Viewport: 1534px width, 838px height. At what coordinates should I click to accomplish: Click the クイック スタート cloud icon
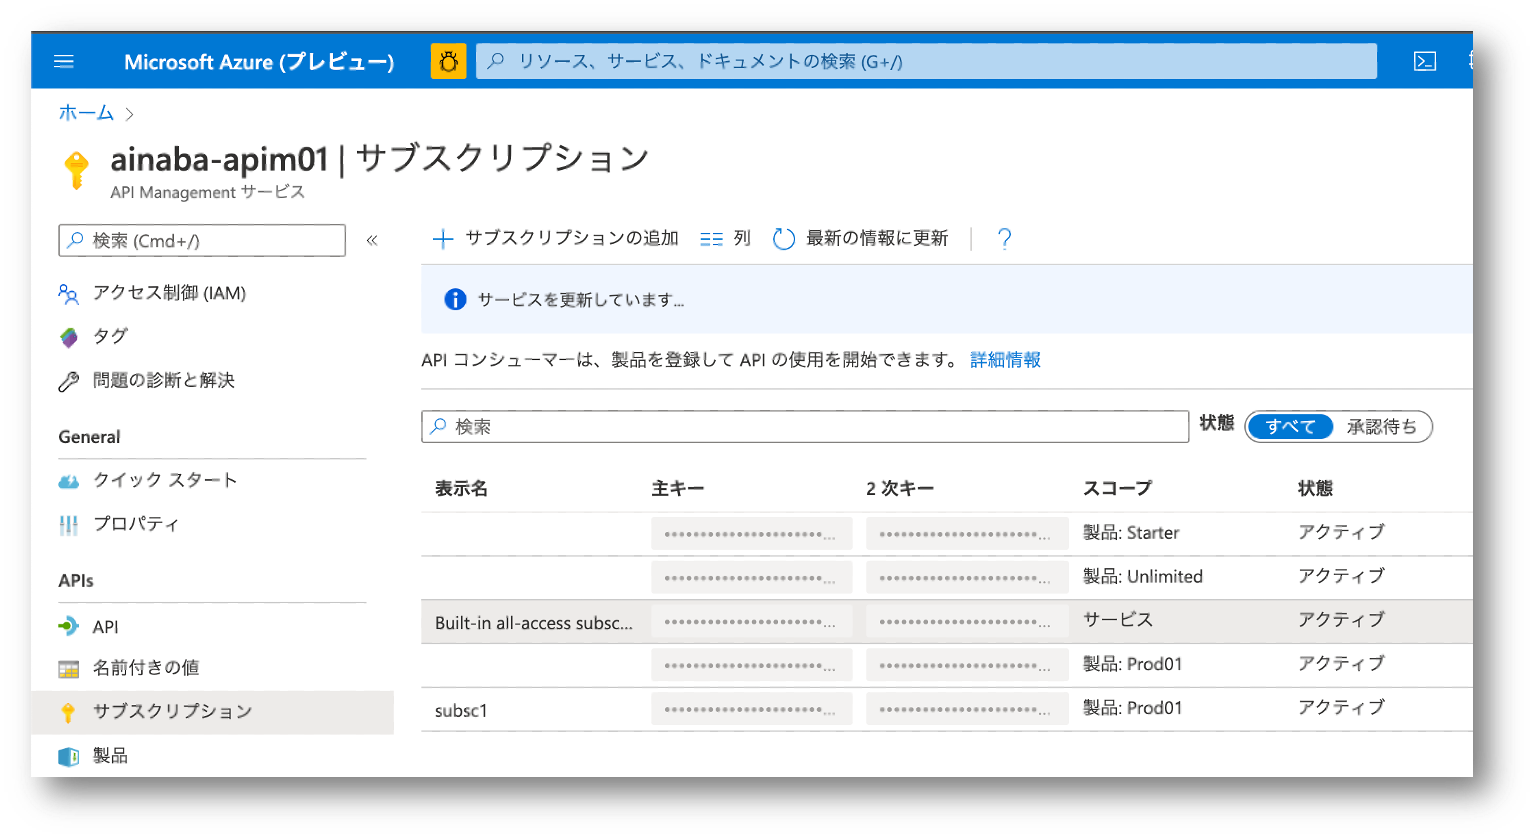pos(68,481)
